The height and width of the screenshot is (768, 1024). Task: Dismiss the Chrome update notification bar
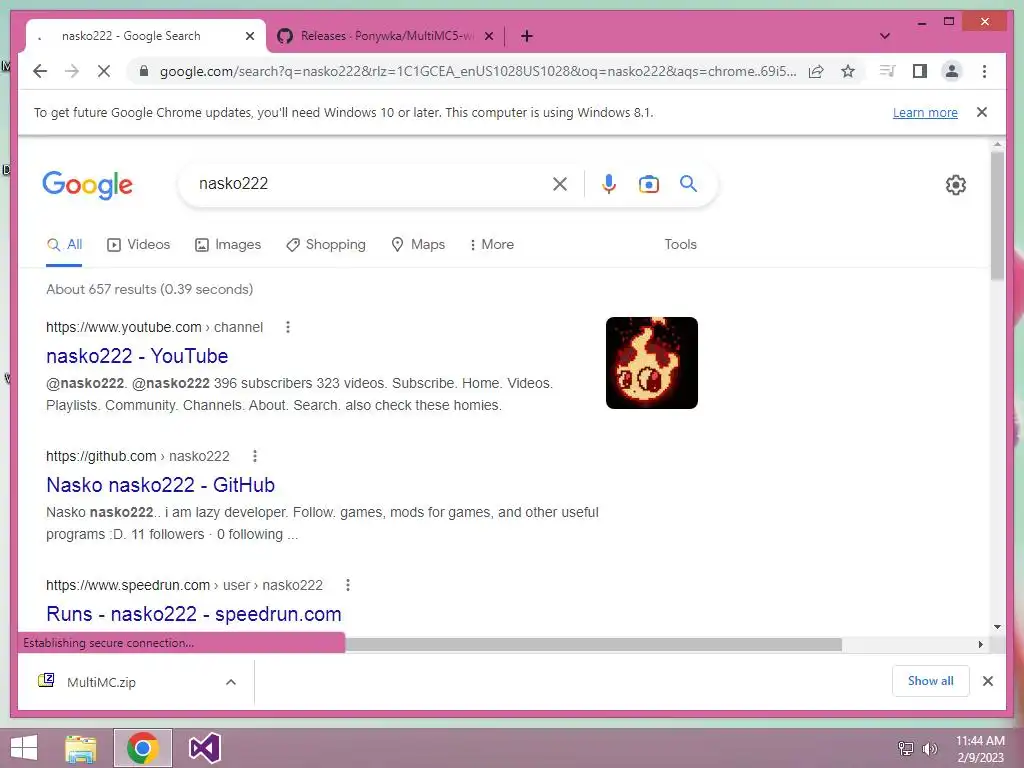[x=982, y=112]
